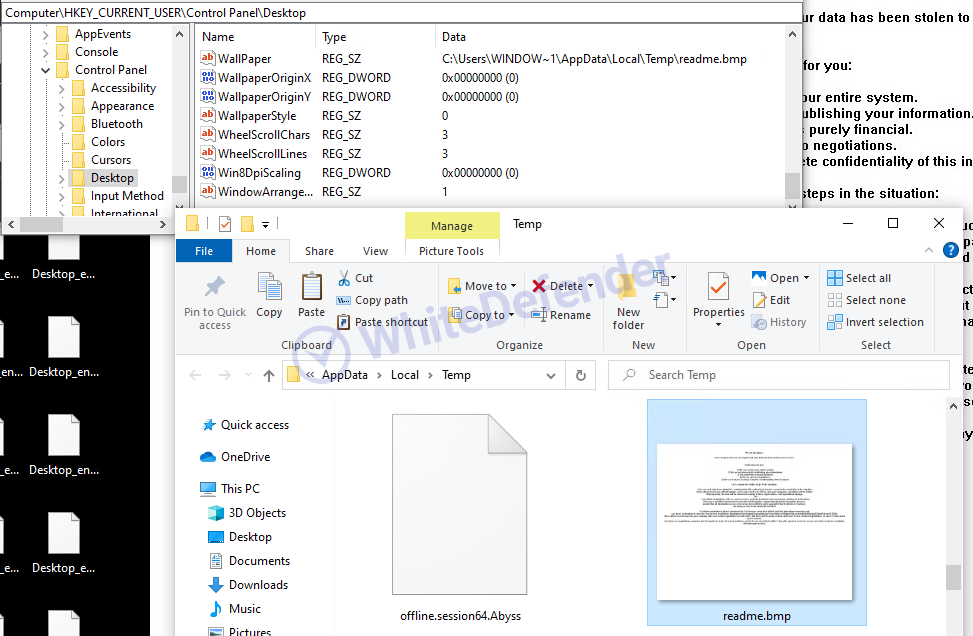Click the Data column header in Registry Editor

coord(609,37)
